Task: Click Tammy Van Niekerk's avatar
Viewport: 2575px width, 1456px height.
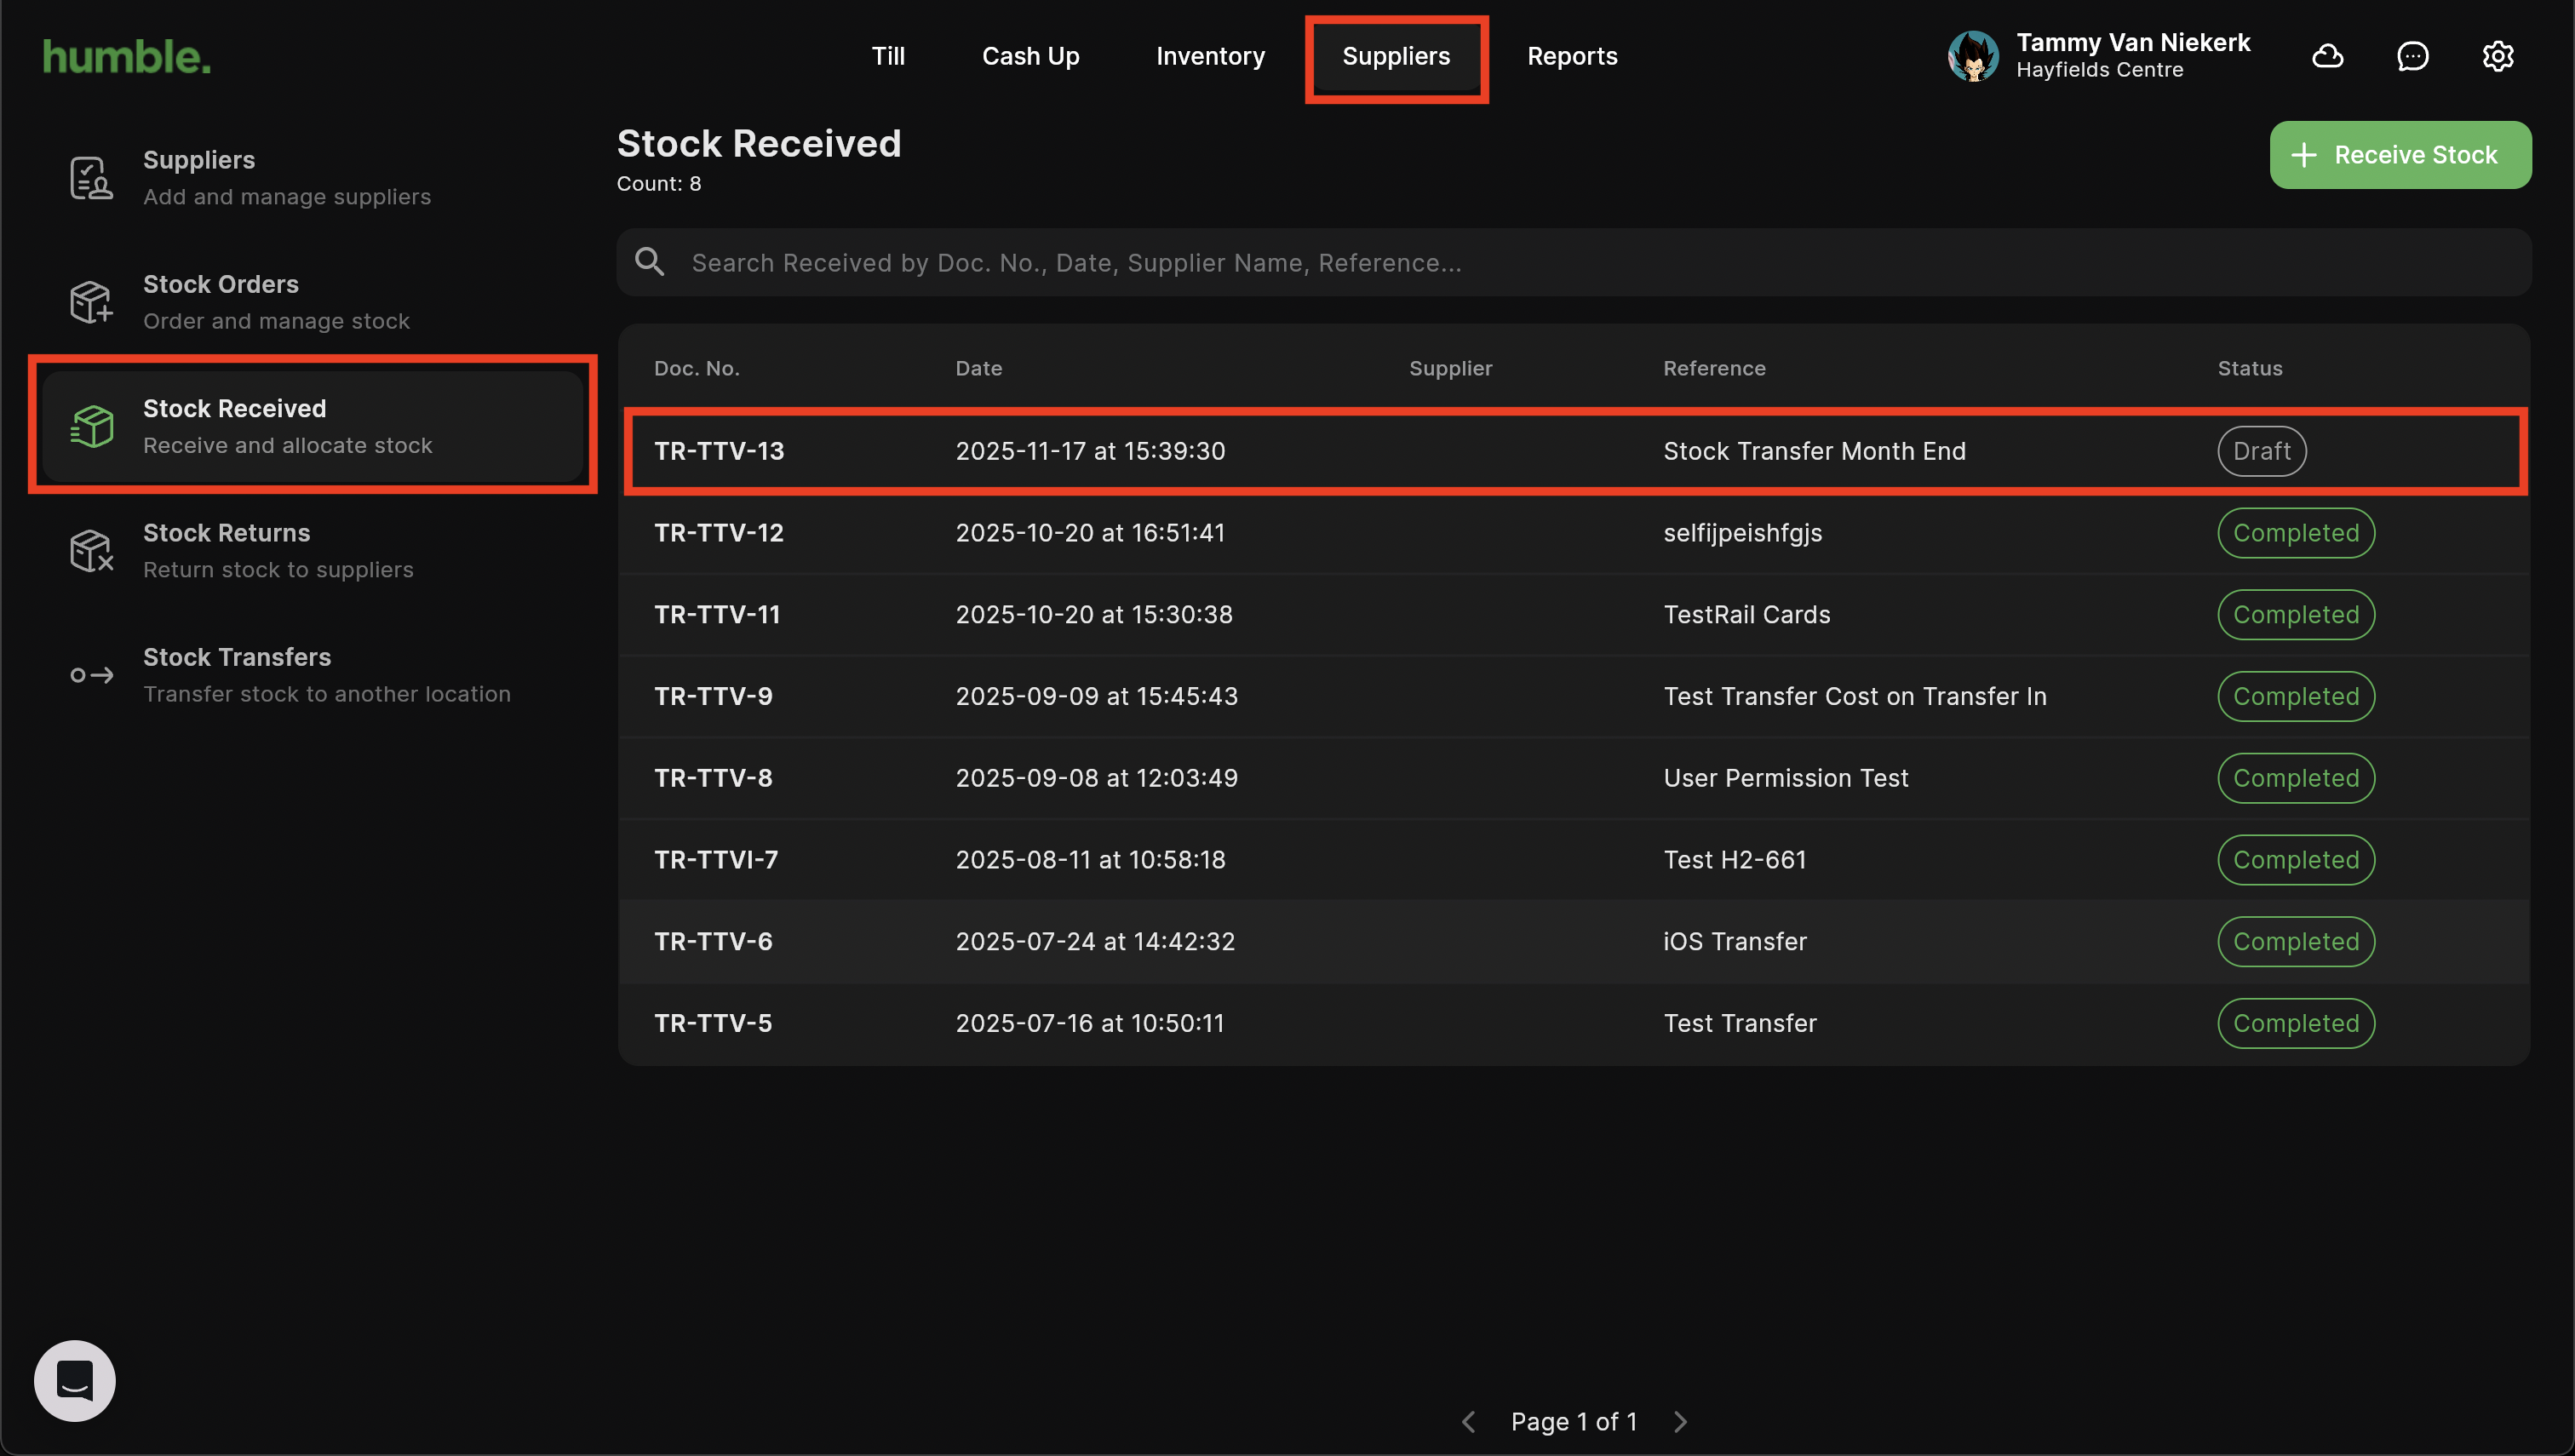Action: (x=1973, y=56)
